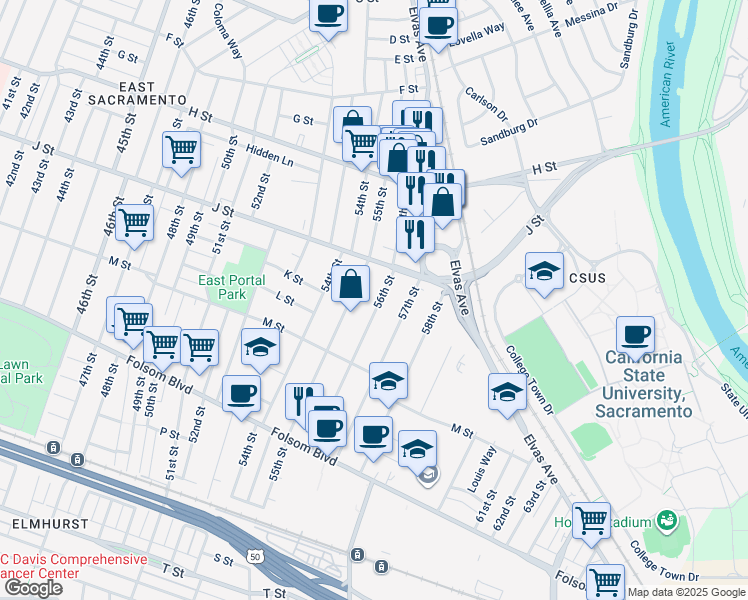Click the grocery cart marker left of 50th St on Folsom
The height and width of the screenshot is (600, 748).
coord(162,345)
